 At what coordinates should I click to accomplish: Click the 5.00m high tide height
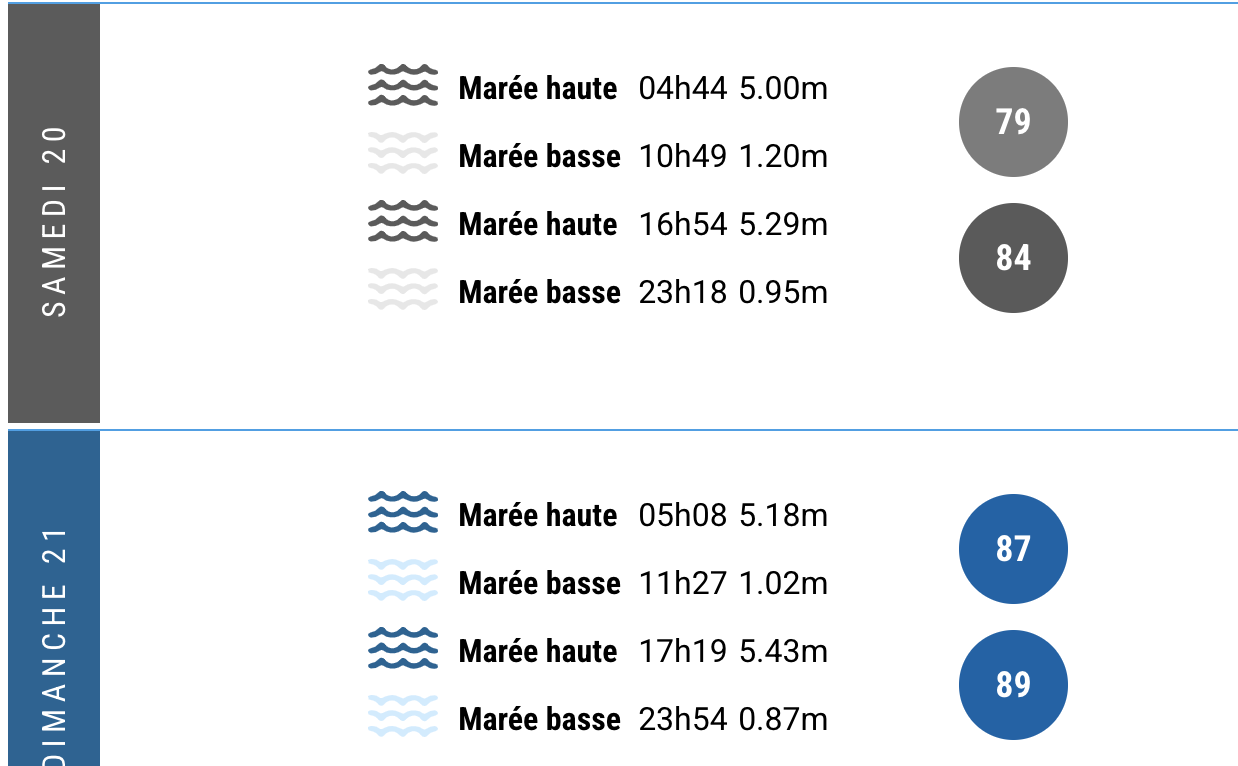click(784, 89)
